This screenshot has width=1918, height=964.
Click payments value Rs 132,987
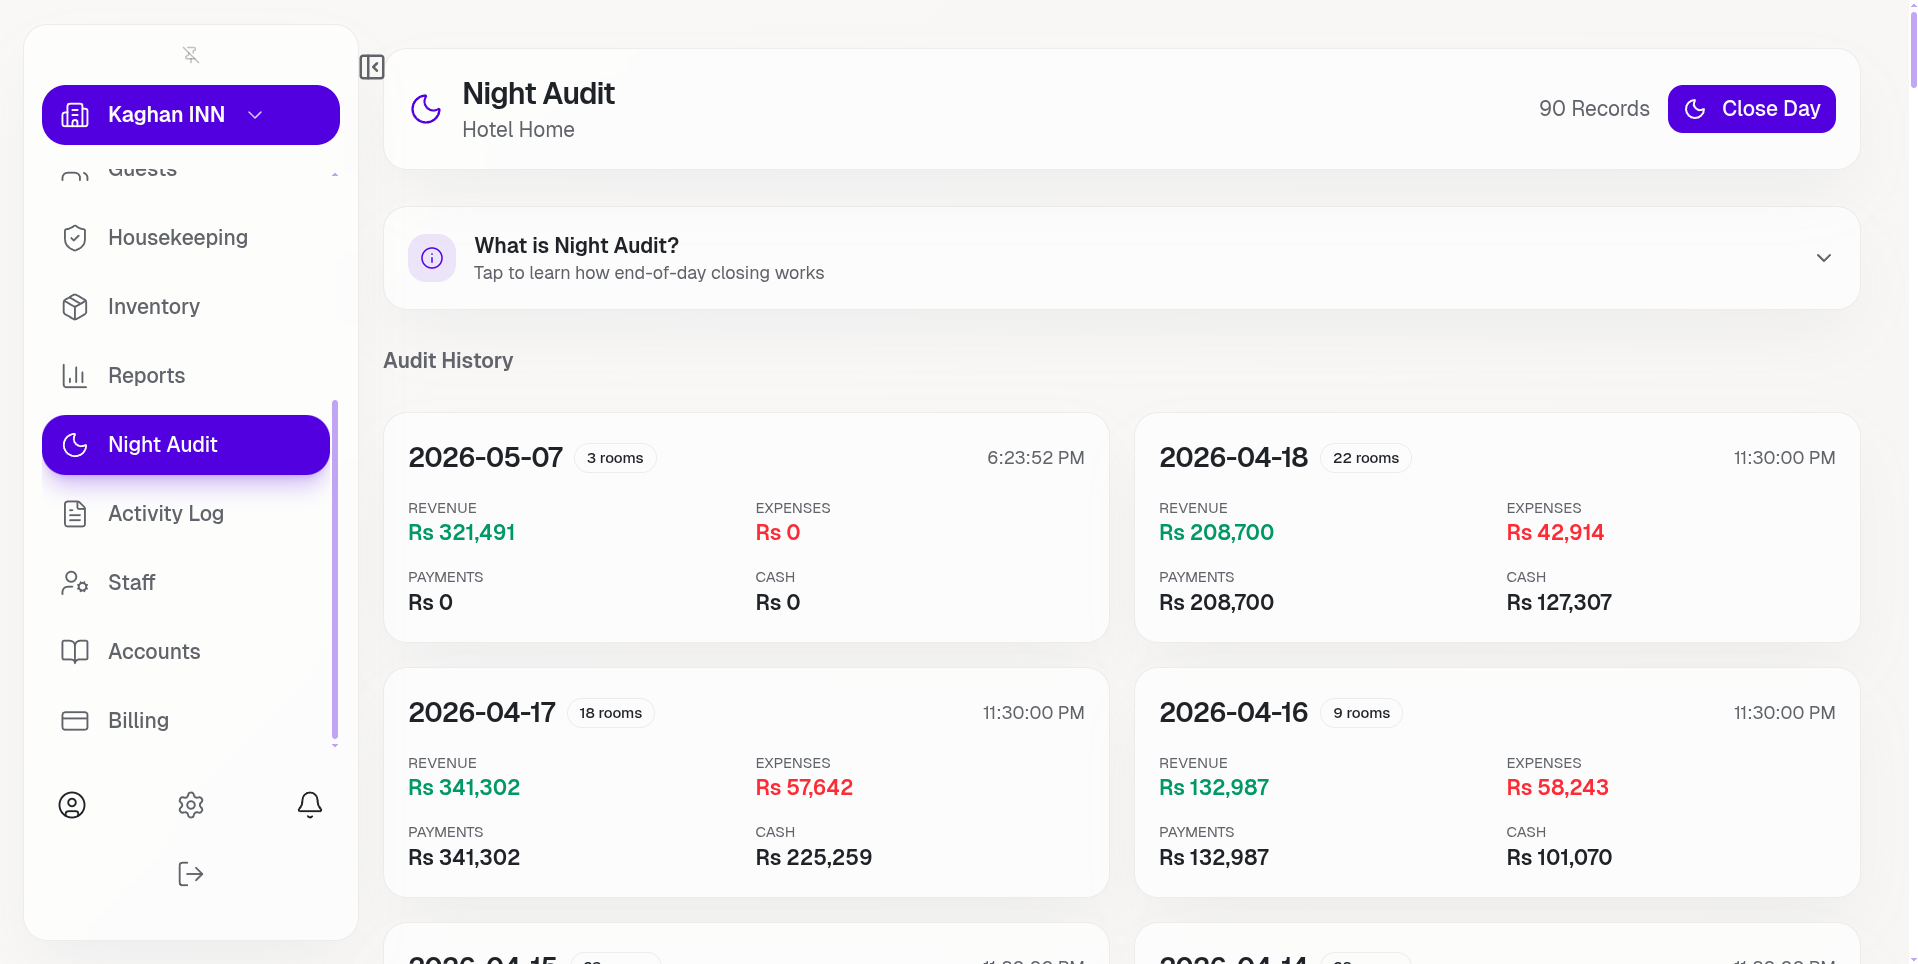click(x=1214, y=858)
